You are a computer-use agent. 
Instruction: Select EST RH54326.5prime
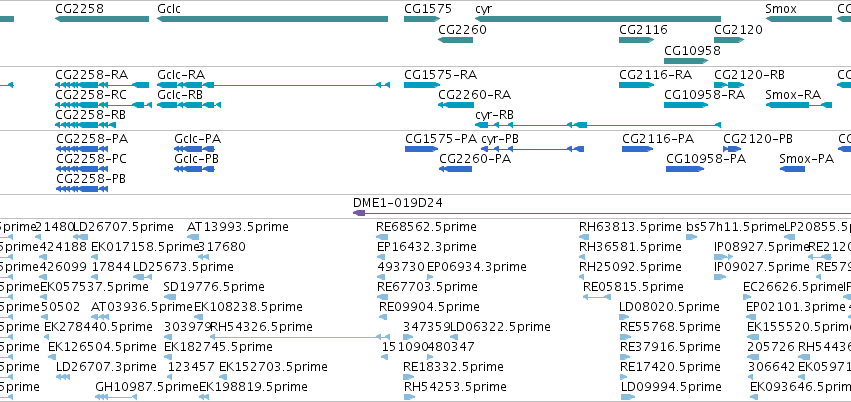coord(261,327)
